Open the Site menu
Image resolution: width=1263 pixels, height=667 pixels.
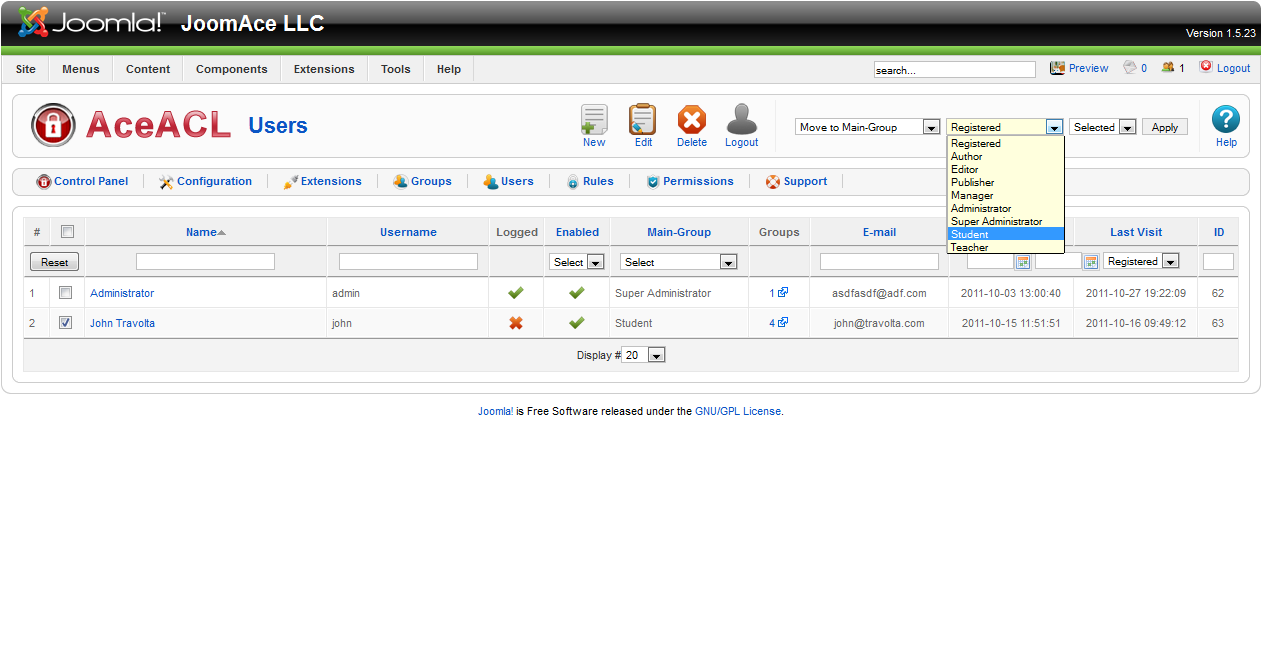coord(26,69)
